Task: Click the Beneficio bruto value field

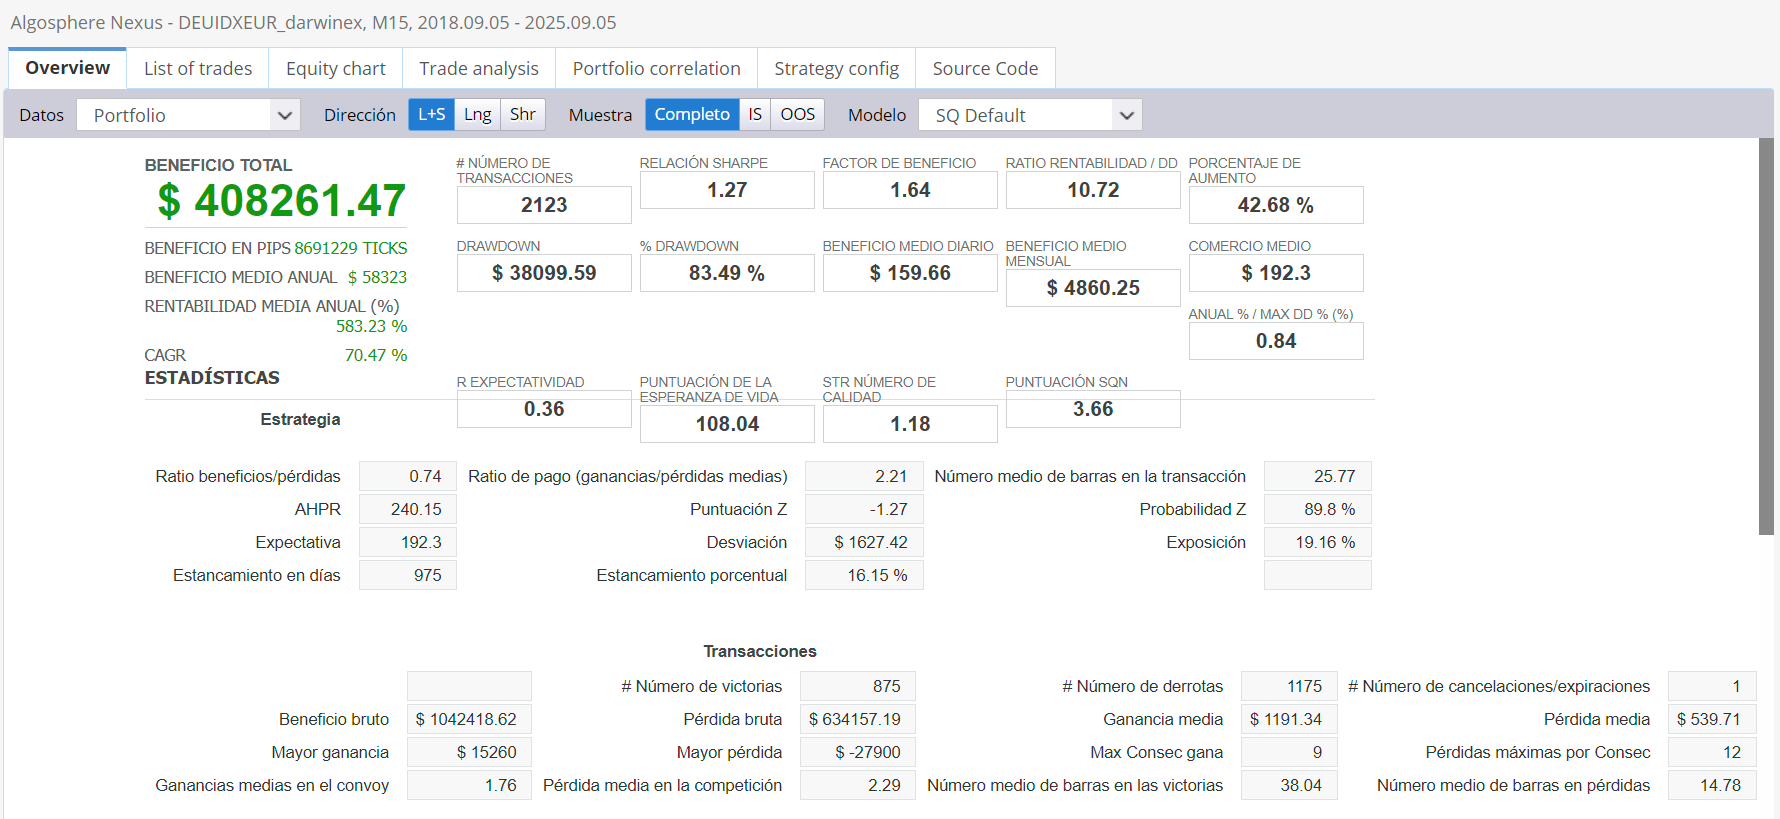Action: (468, 719)
